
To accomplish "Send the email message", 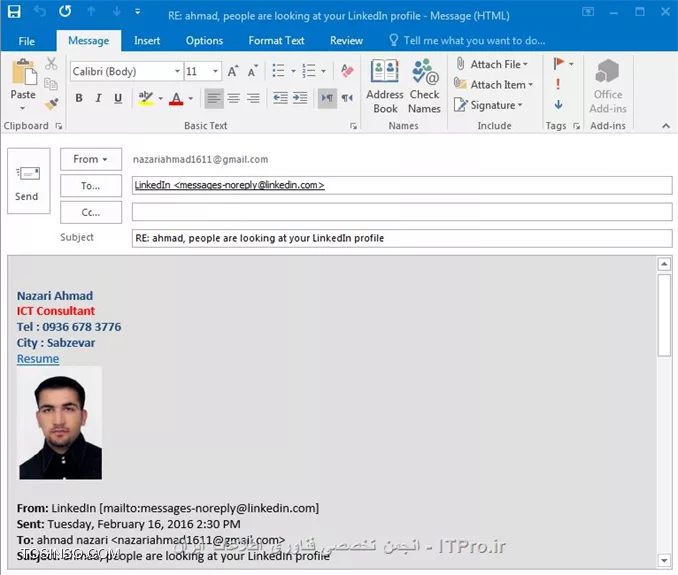I will pyautogui.click(x=29, y=181).
